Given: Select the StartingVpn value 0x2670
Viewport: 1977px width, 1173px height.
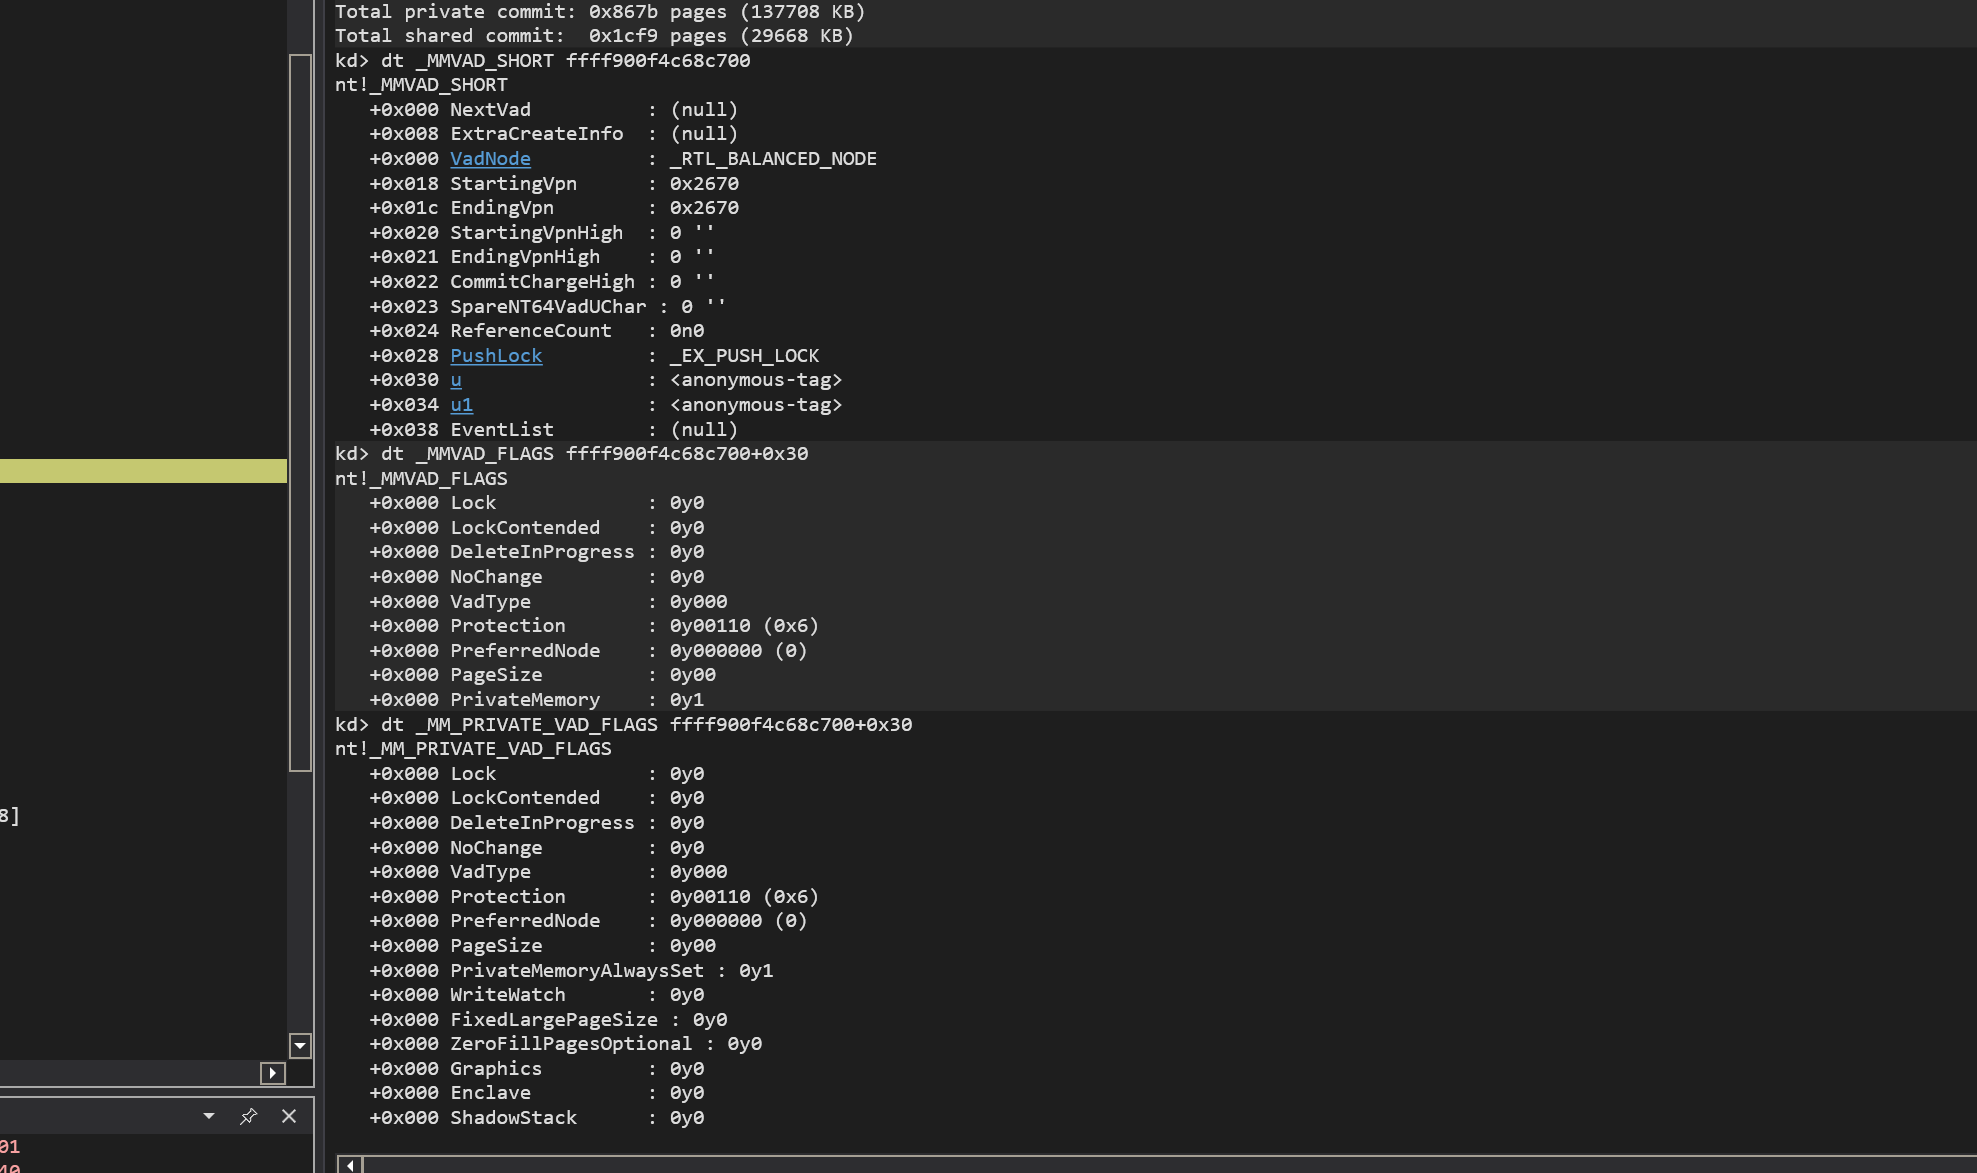Looking at the screenshot, I should [704, 184].
